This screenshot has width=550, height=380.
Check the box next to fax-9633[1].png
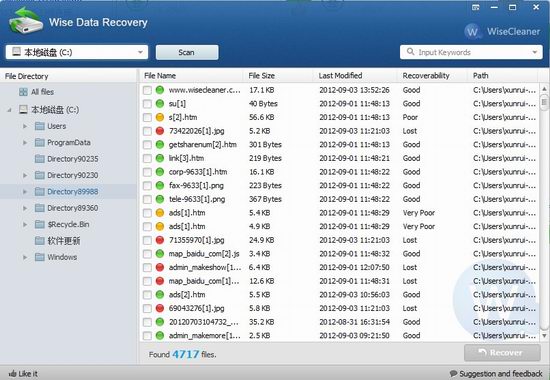coord(147,186)
